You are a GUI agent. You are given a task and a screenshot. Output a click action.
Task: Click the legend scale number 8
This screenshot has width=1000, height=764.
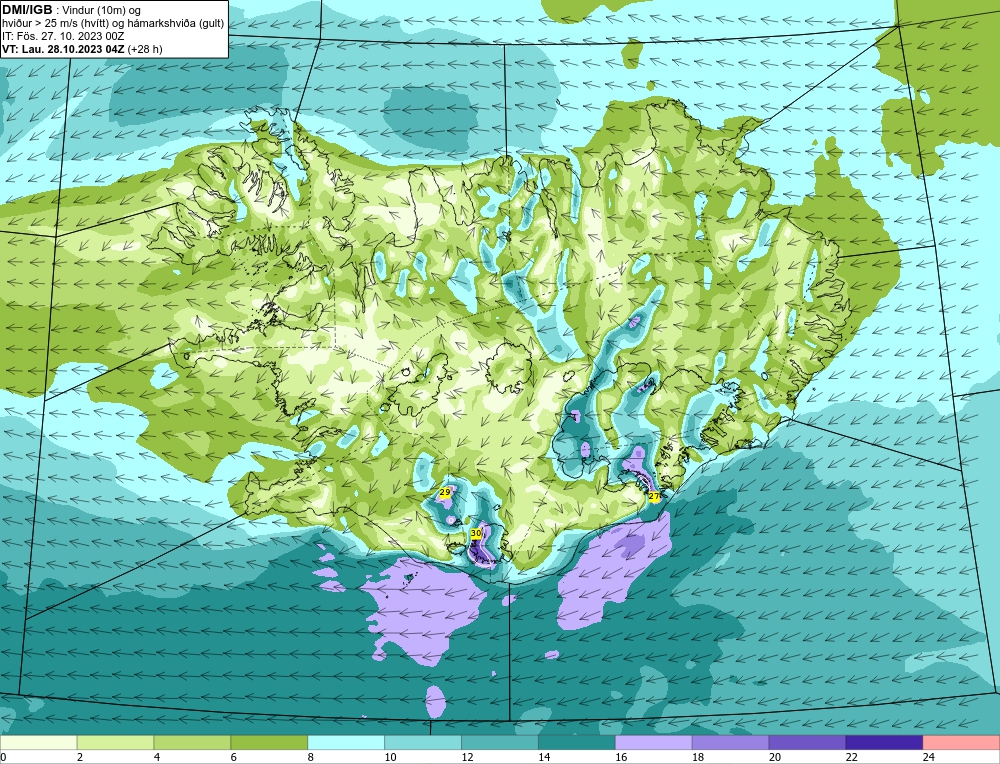pyautogui.click(x=311, y=758)
